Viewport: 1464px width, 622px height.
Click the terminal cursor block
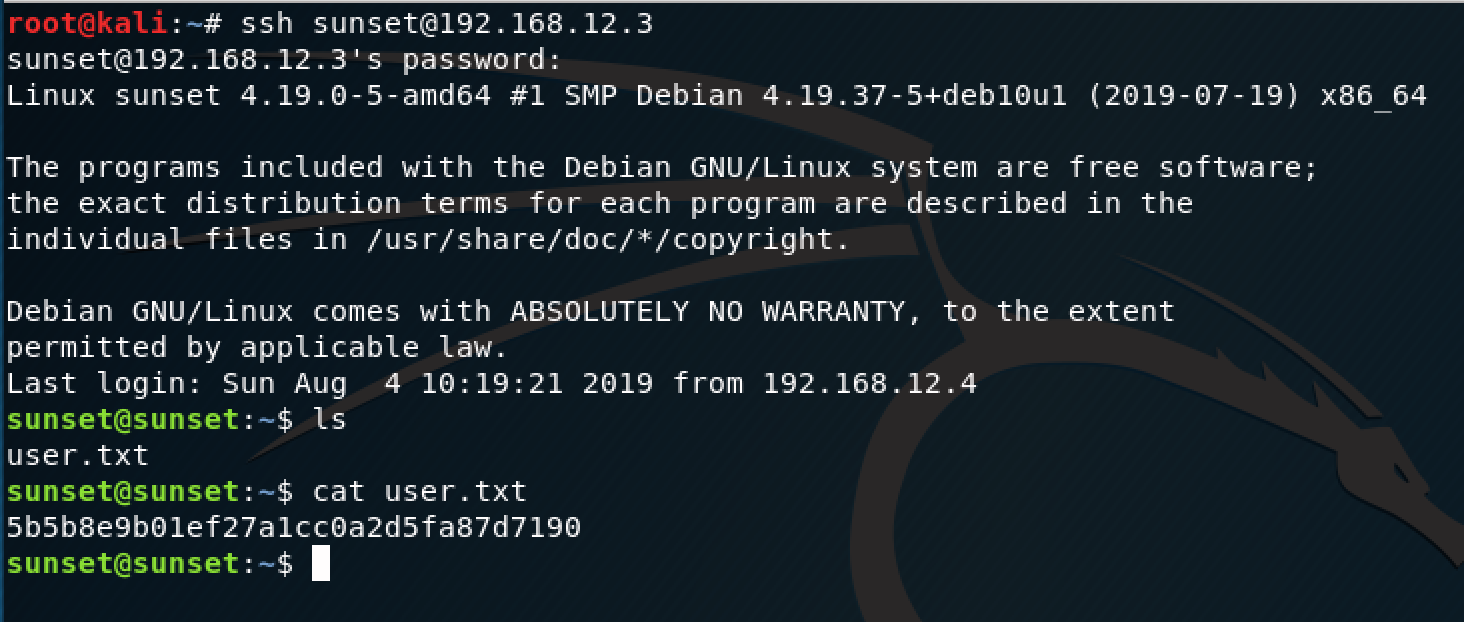pyautogui.click(x=320, y=564)
